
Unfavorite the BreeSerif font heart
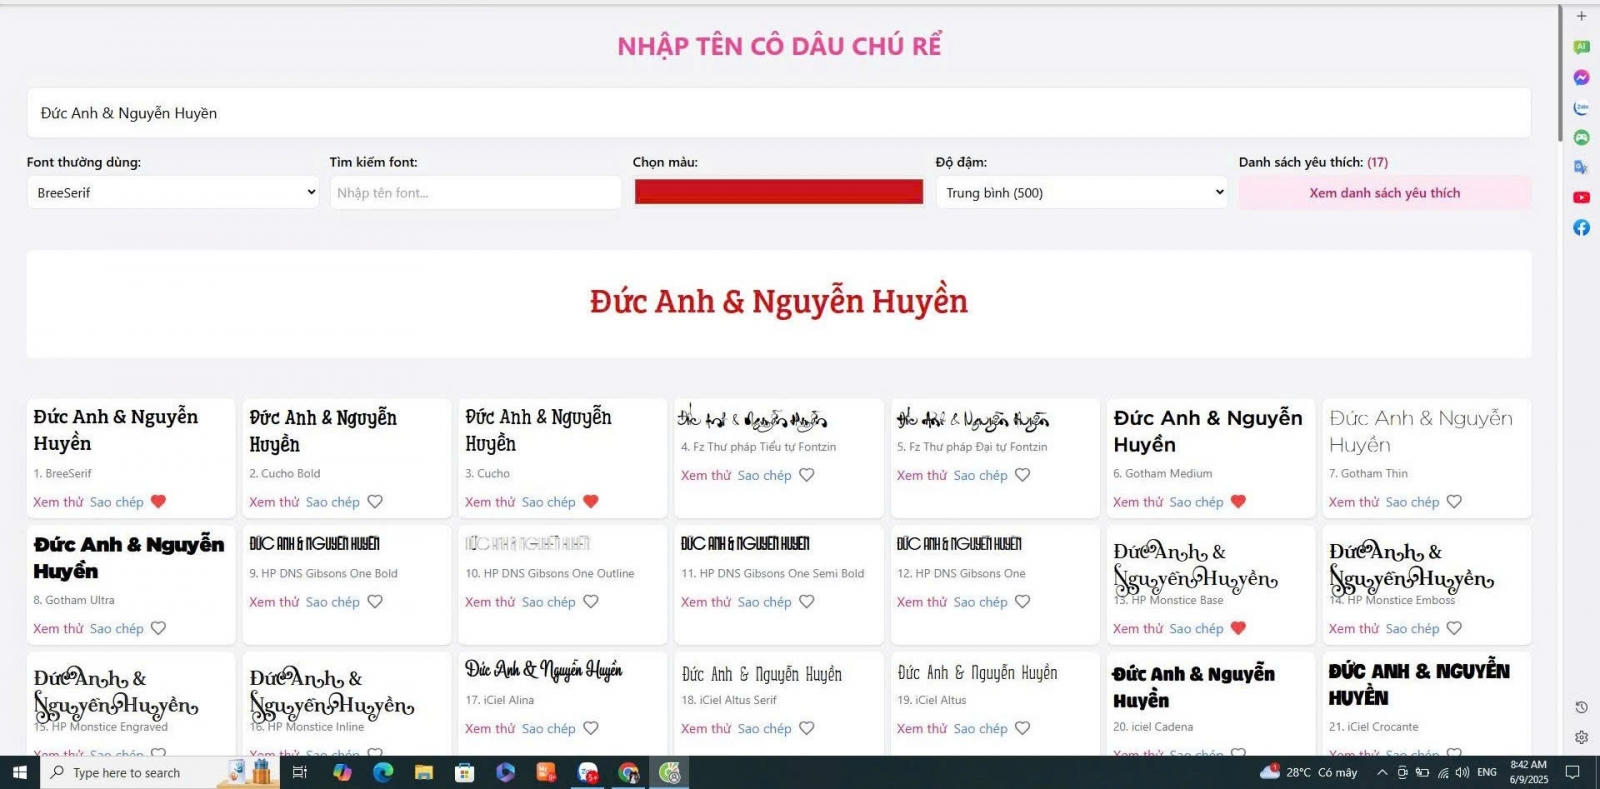[158, 502]
